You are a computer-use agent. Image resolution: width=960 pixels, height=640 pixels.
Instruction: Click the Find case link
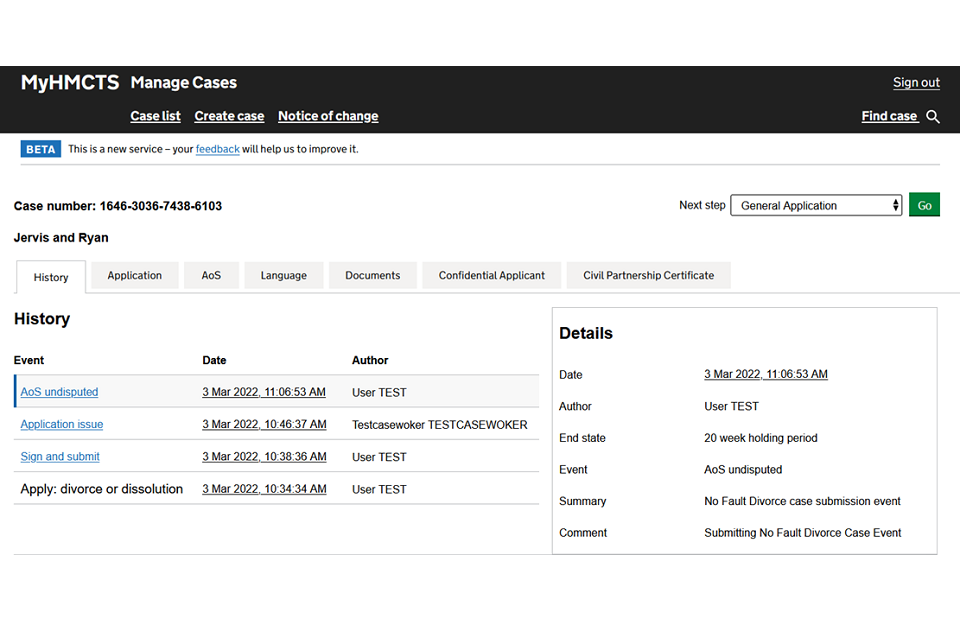click(x=889, y=116)
